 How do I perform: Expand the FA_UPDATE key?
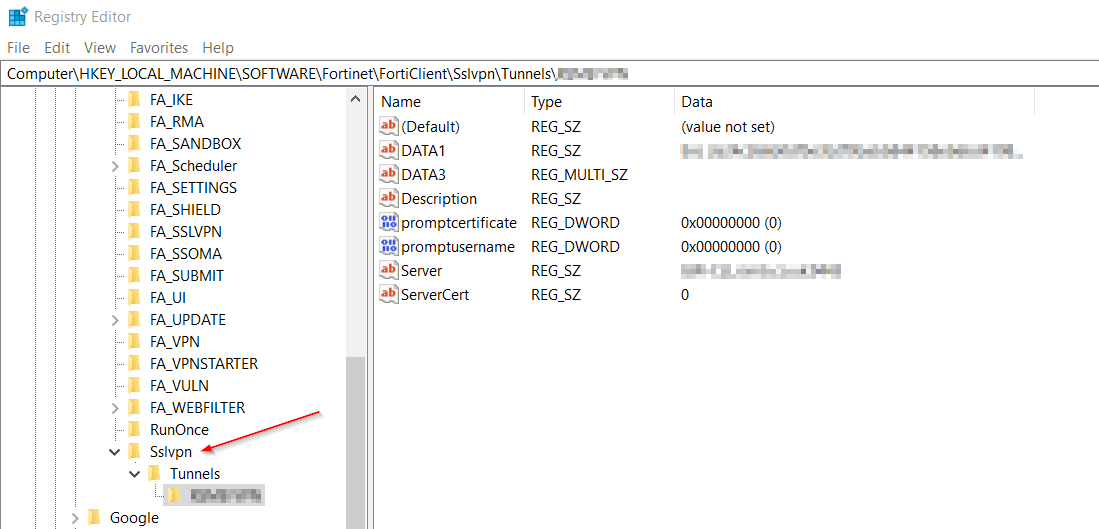pyautogui.click(x=115, y=320)
